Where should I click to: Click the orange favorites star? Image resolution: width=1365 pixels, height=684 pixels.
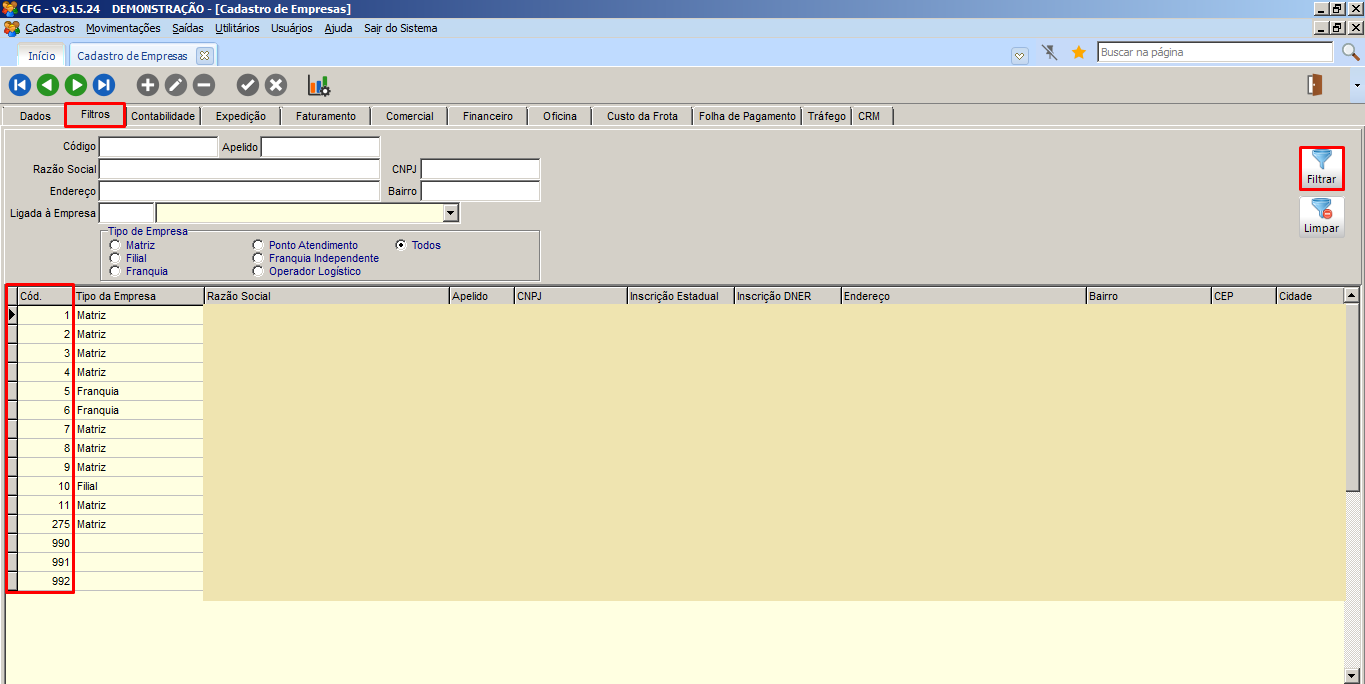coord(1079,52)
